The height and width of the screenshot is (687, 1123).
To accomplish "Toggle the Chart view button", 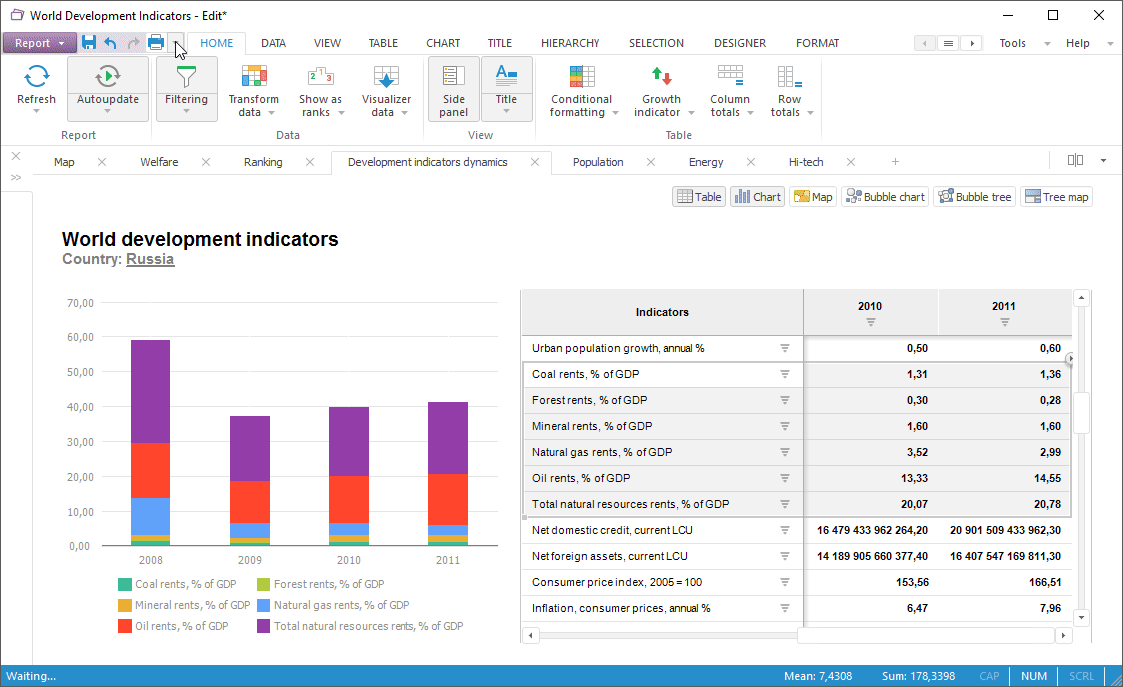I will pyautogui.click(x=757, y=197).
